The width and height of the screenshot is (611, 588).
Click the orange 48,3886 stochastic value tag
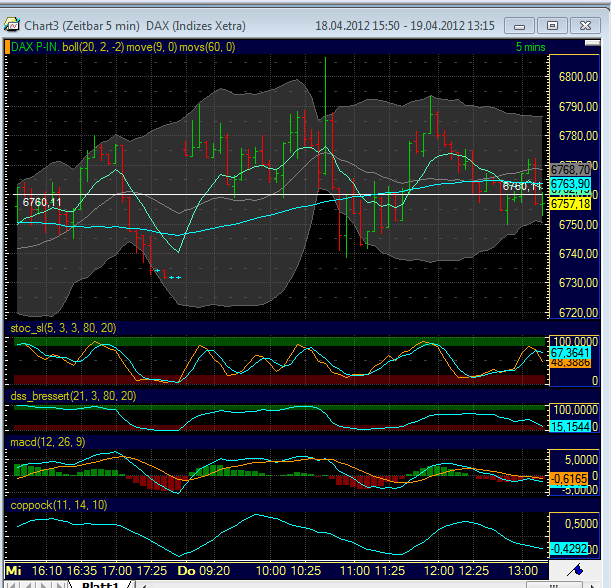pos(570,363)
